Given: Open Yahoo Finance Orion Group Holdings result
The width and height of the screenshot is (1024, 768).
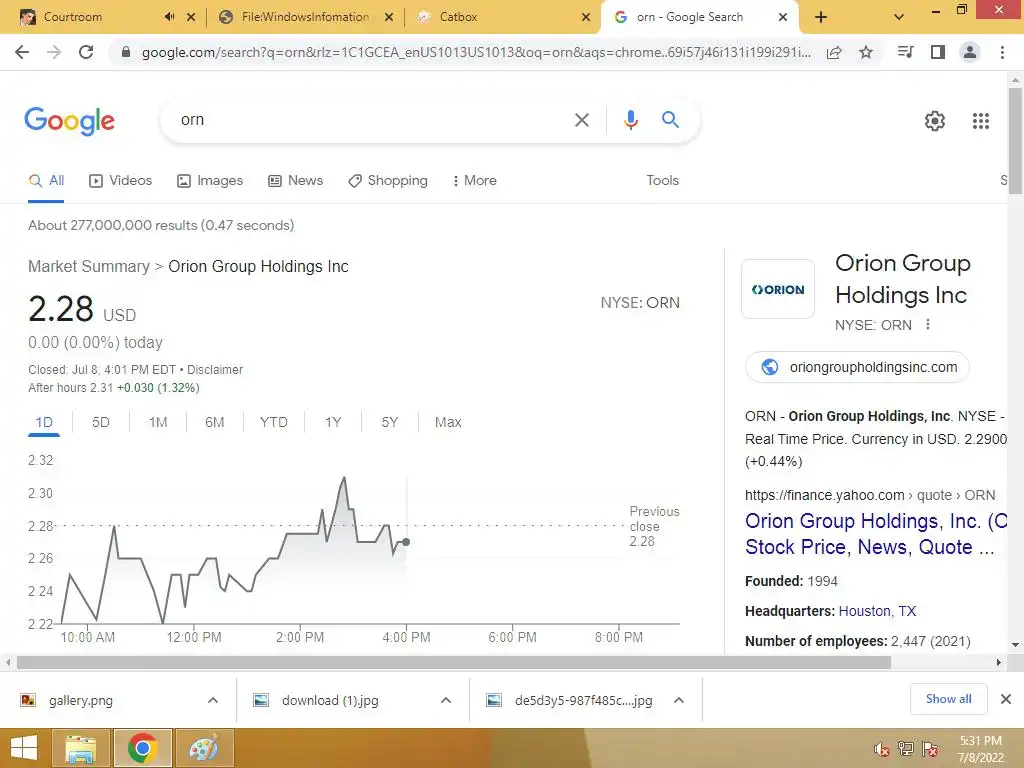Looking at the screenshot, I should coord(875,534).
